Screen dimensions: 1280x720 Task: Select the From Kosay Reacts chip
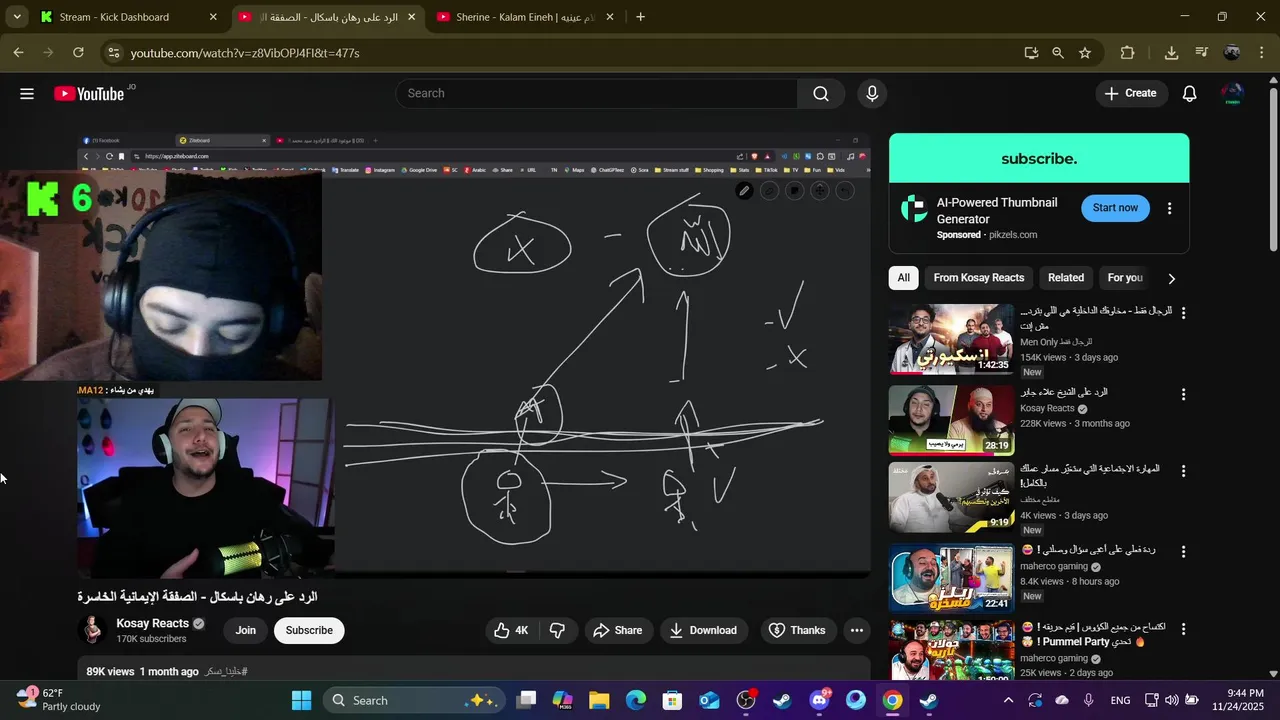[979, 278]
